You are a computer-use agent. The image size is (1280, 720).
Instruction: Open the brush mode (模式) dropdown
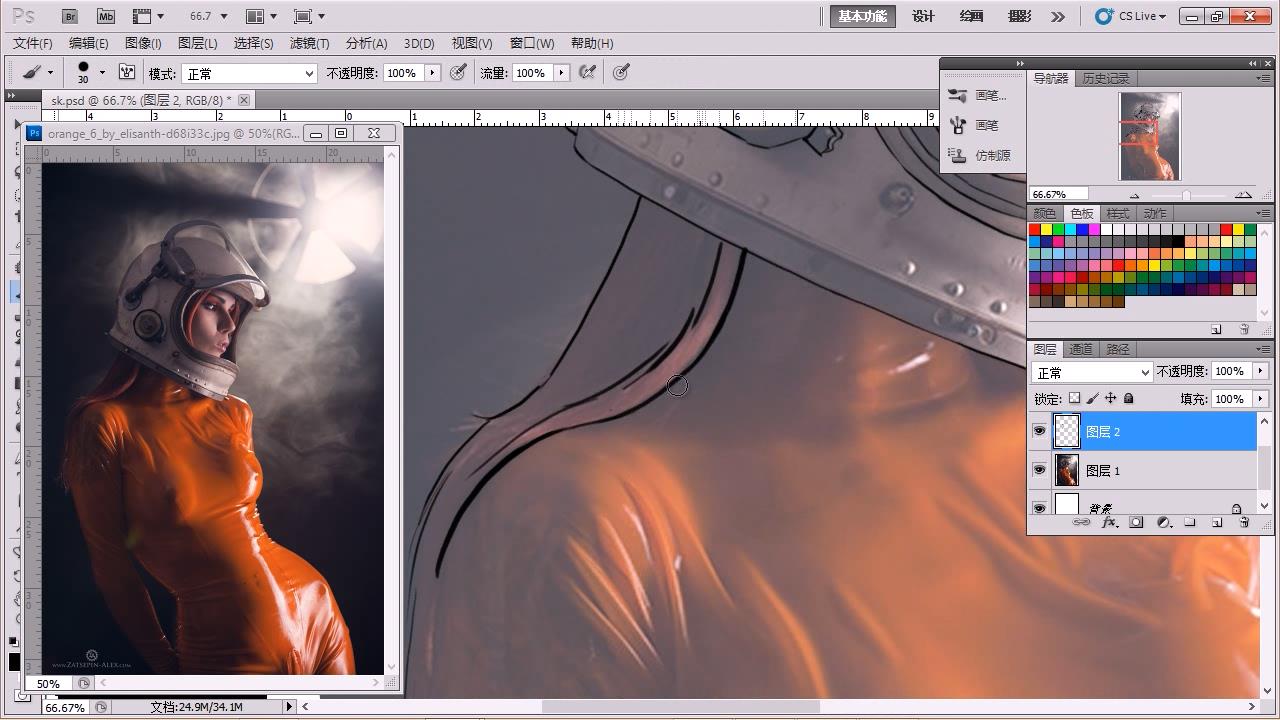(x=248, y=73)
